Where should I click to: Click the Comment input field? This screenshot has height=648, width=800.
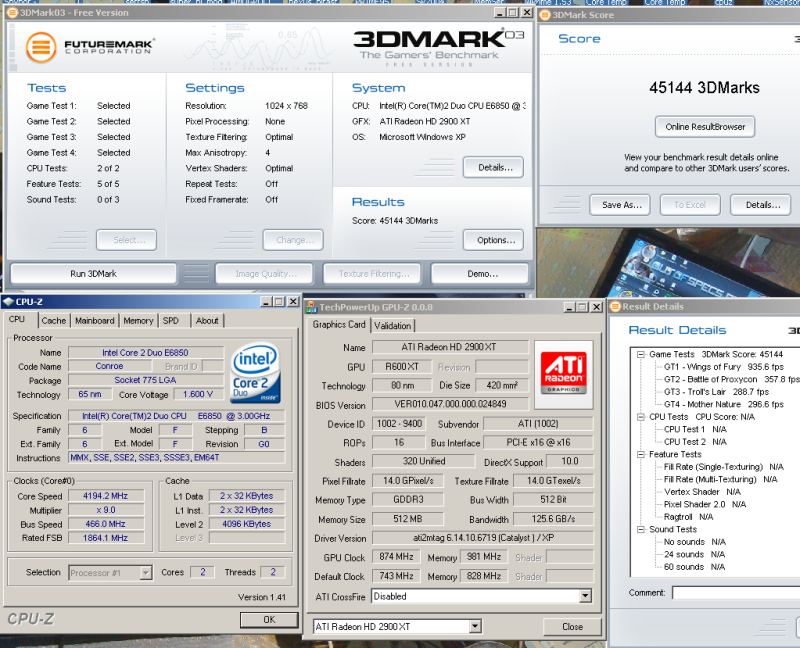[736, 593]
